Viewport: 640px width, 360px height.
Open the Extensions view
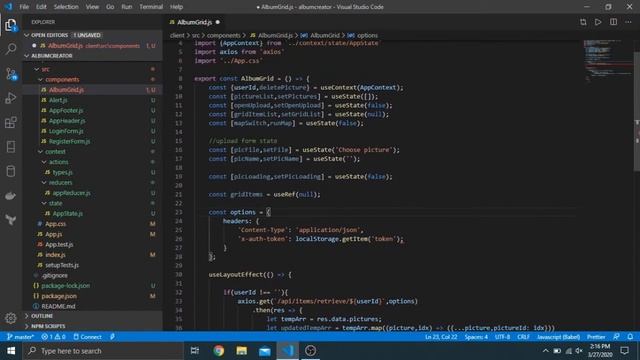pyautogui.click(x=11, y=122)
